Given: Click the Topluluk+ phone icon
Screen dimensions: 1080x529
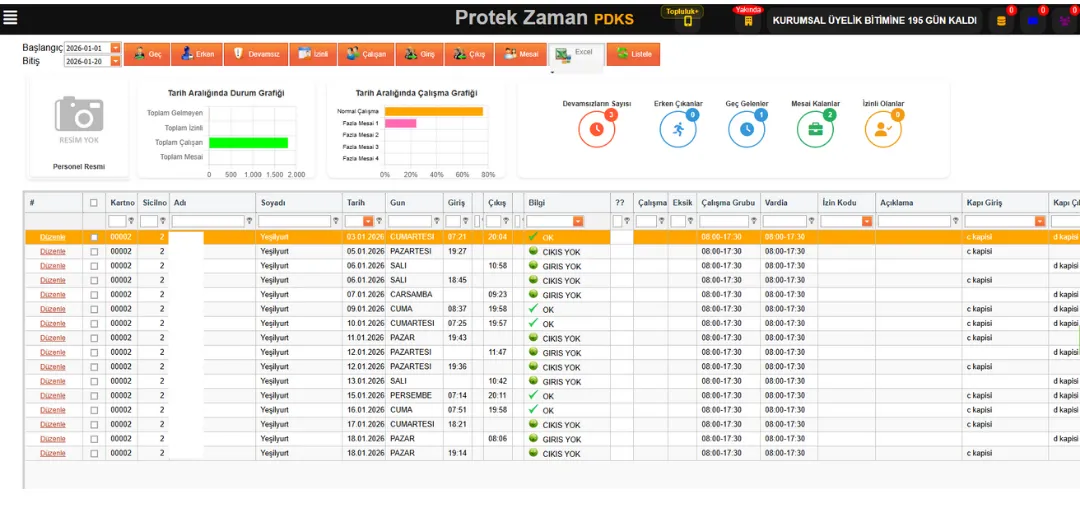Looking at the screenshot, I should [687, 21].
